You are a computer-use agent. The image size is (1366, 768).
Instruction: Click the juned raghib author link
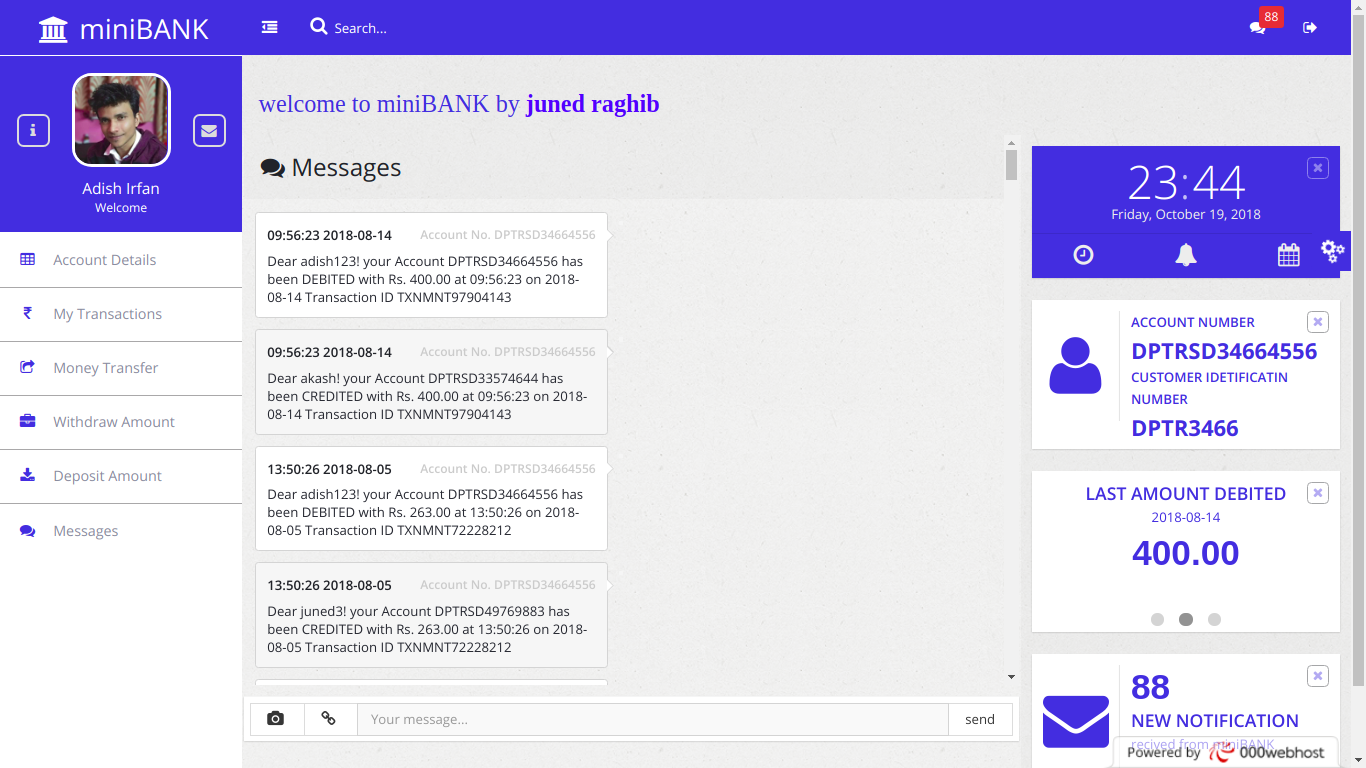tap(592, 104)
